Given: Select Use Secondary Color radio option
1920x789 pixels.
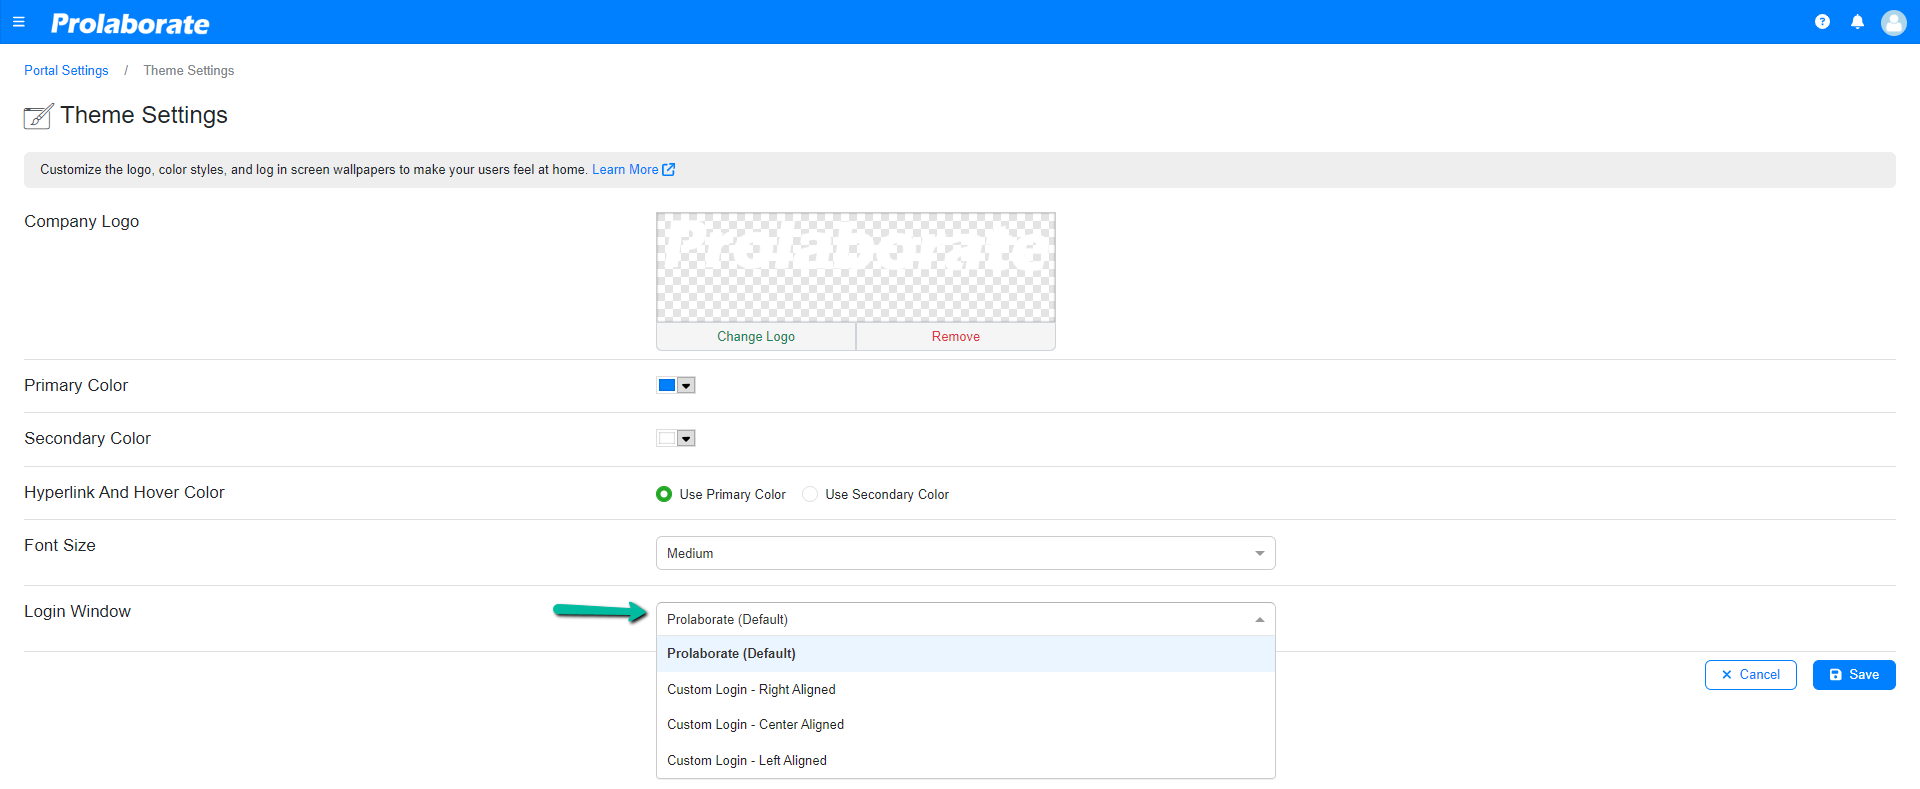Looking at the screenshot, I should click(810, 494).
